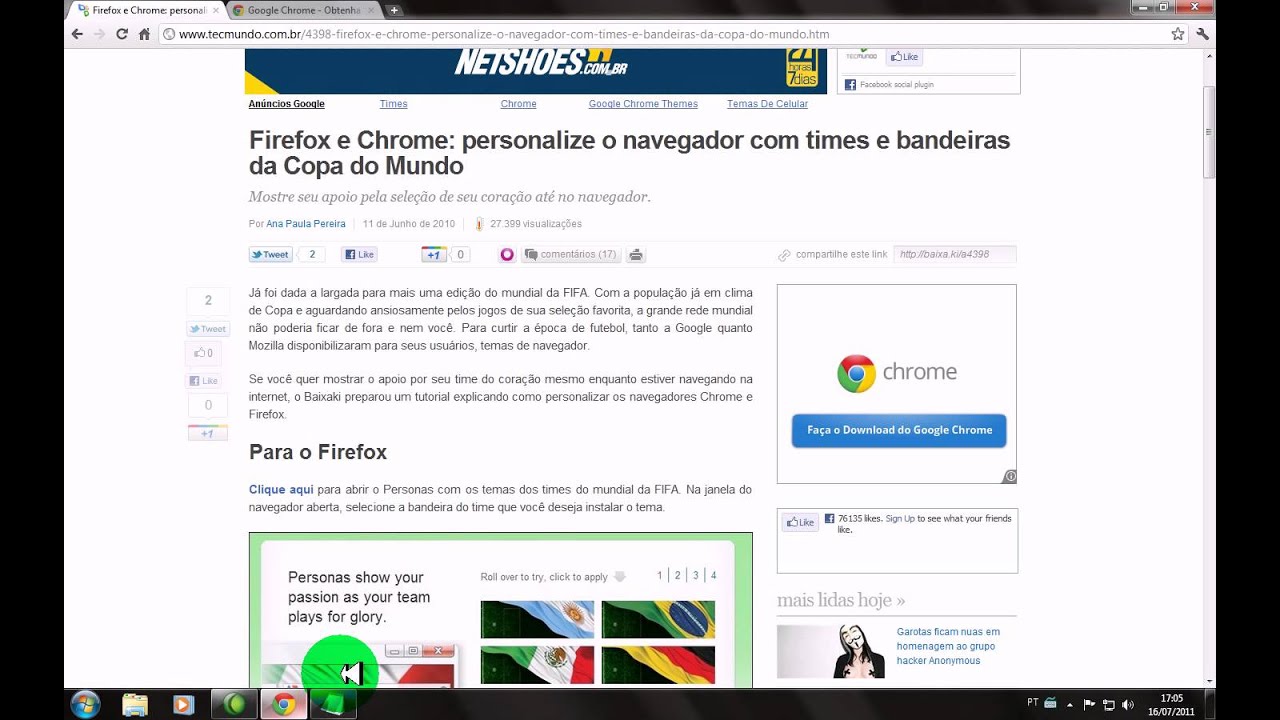This screenshot has height=720, width=1280.
Task: Select Personas page 2
Action: 677,576
